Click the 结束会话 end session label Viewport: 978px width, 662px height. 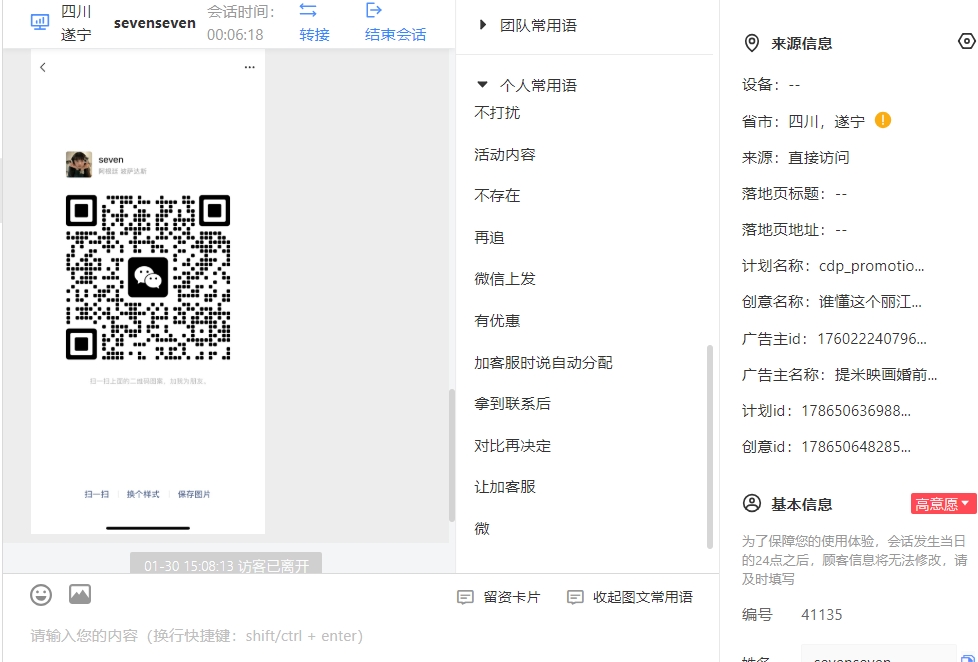click(395, 34)
